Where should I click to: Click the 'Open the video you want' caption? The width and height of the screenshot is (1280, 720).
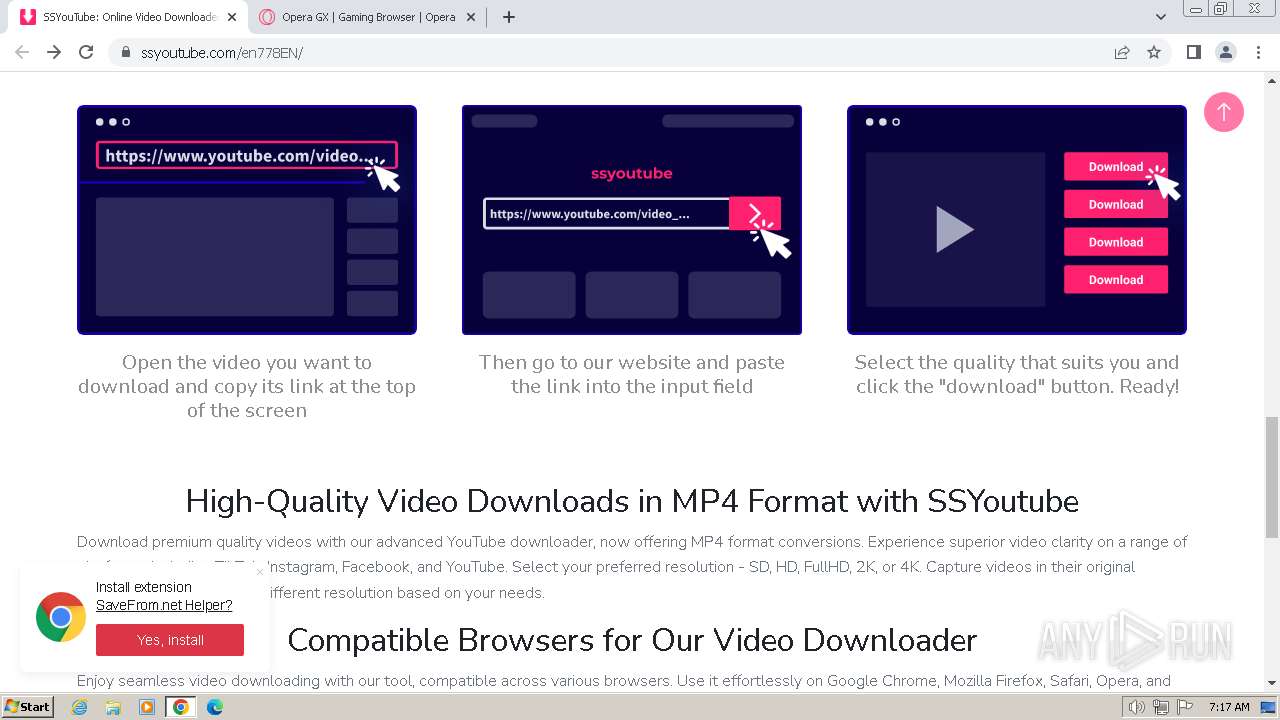(247, 386)
